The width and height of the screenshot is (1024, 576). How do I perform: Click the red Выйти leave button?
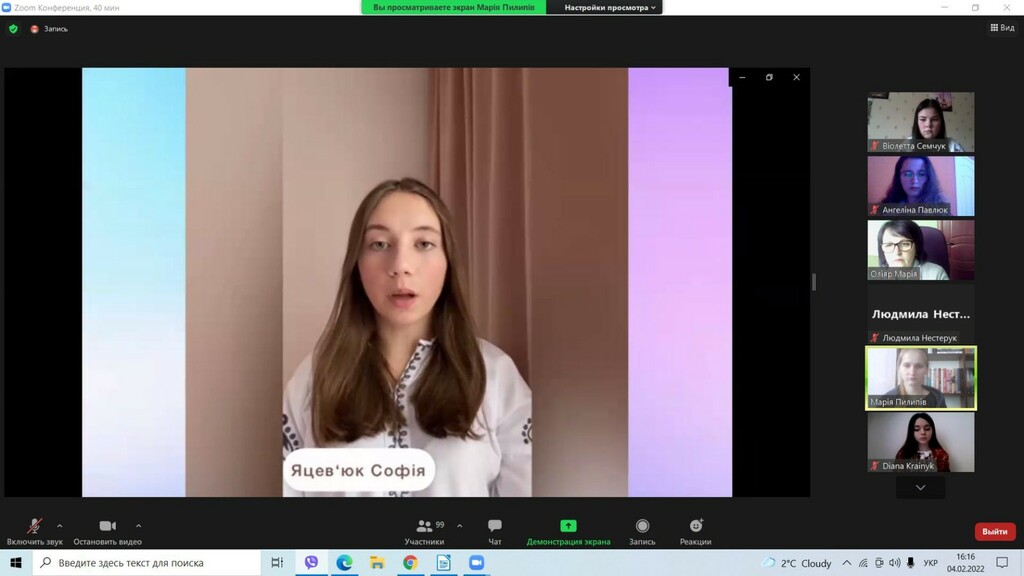994,531
